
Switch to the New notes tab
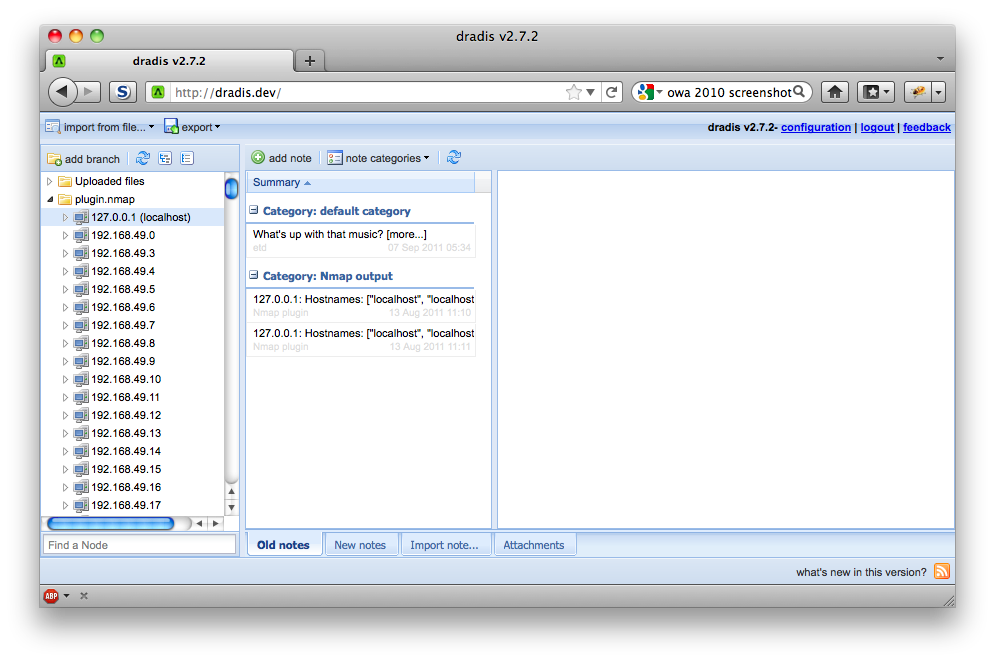(361, 544)
